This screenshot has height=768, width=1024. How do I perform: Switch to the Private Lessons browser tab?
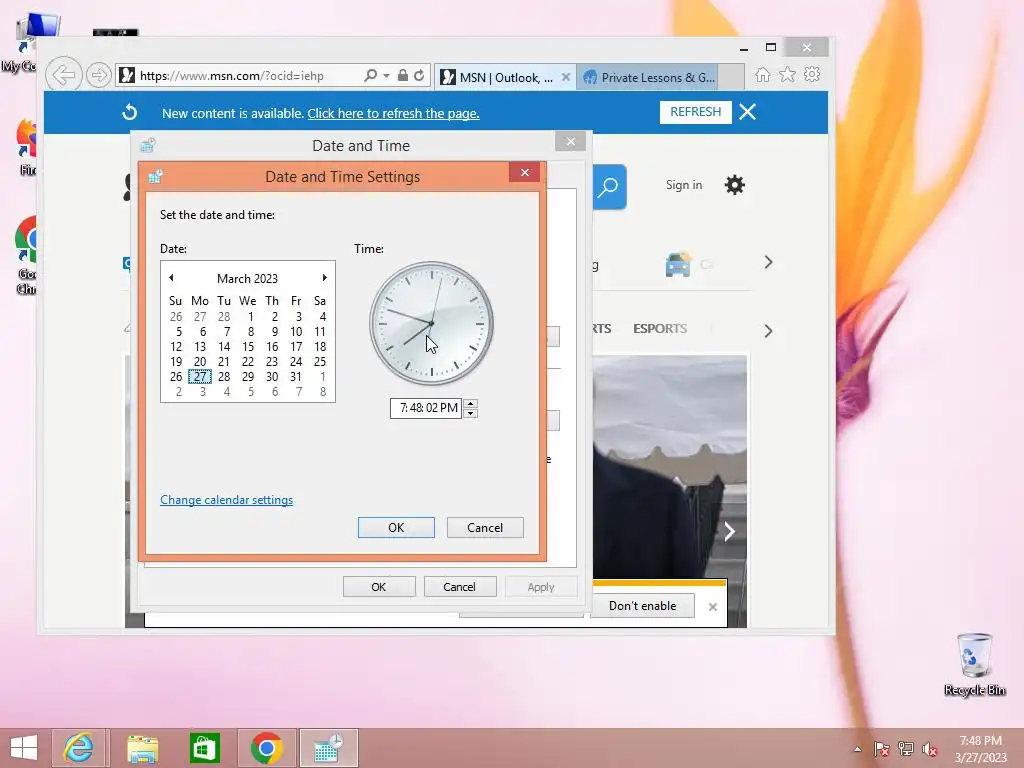pyautogui.click(x=649, y=78)
